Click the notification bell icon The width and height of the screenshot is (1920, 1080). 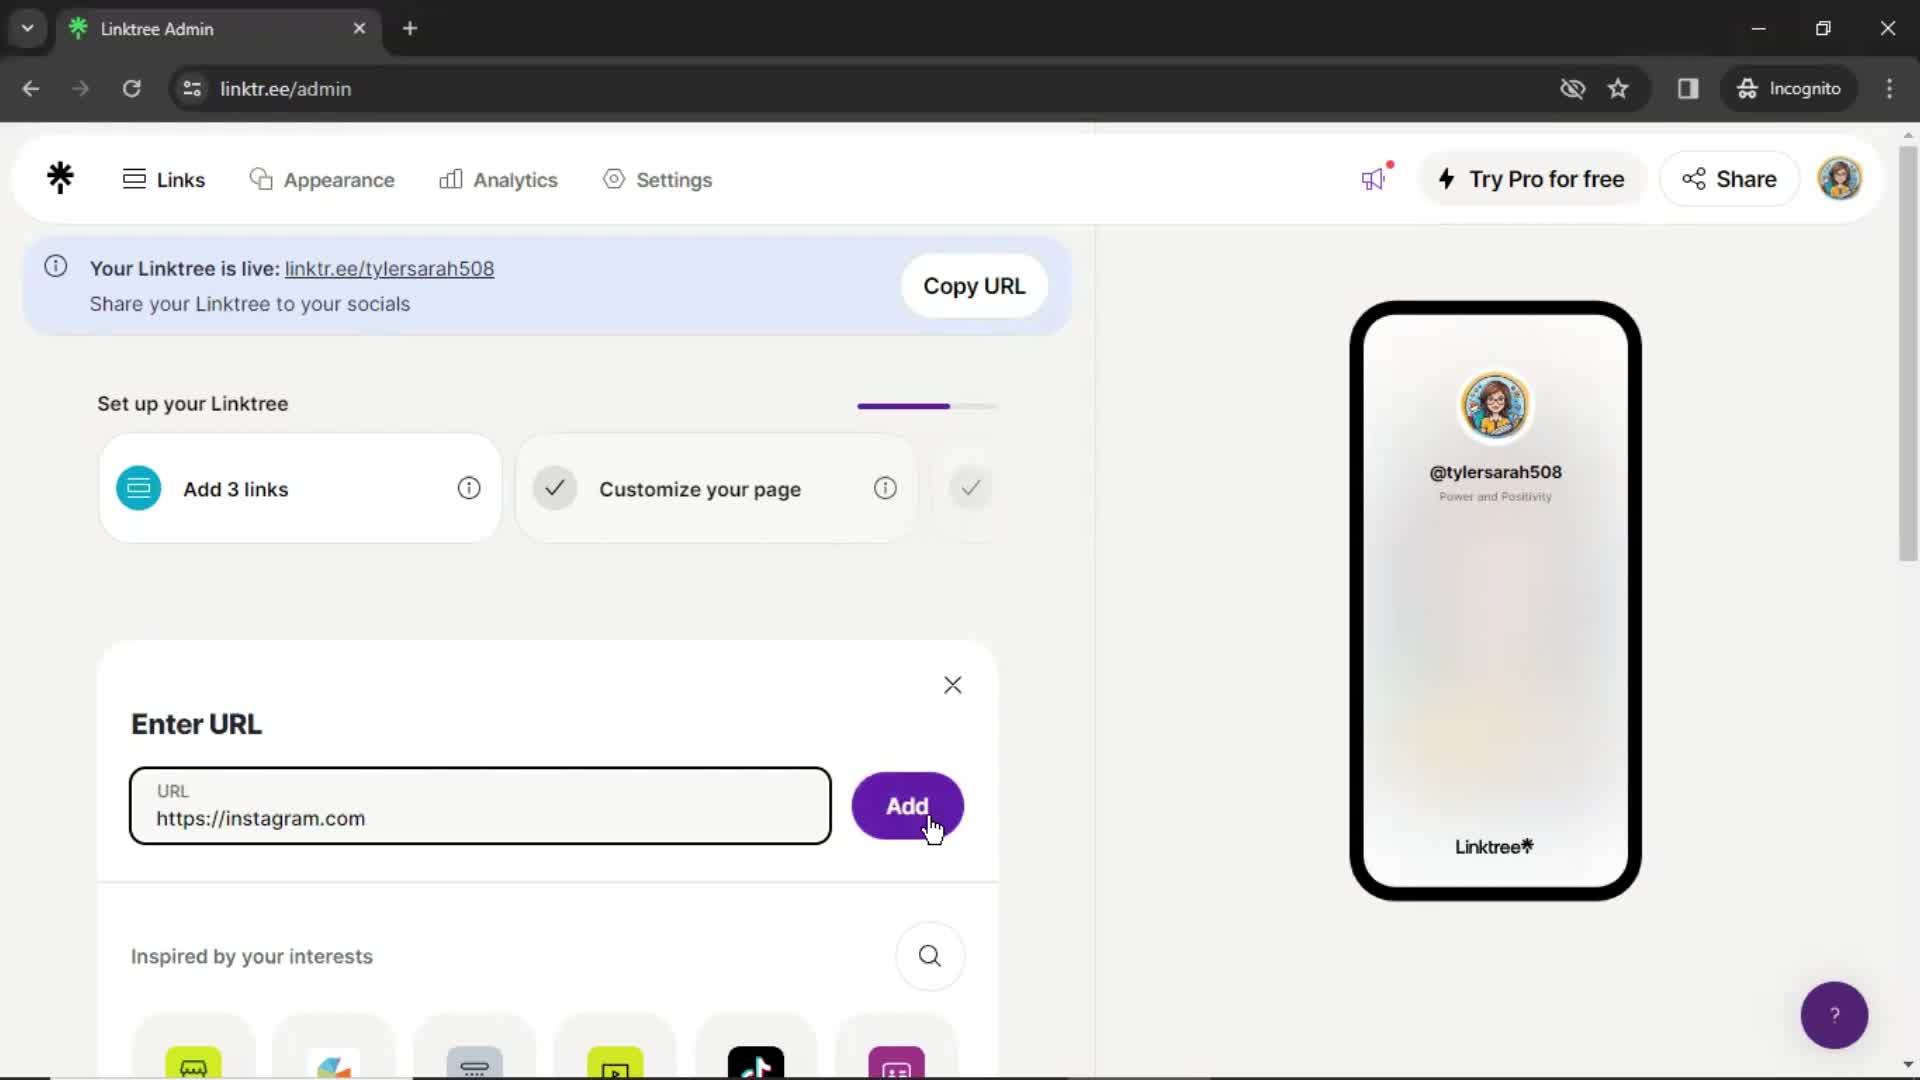pyautogui.click(x=1375, y=178)
